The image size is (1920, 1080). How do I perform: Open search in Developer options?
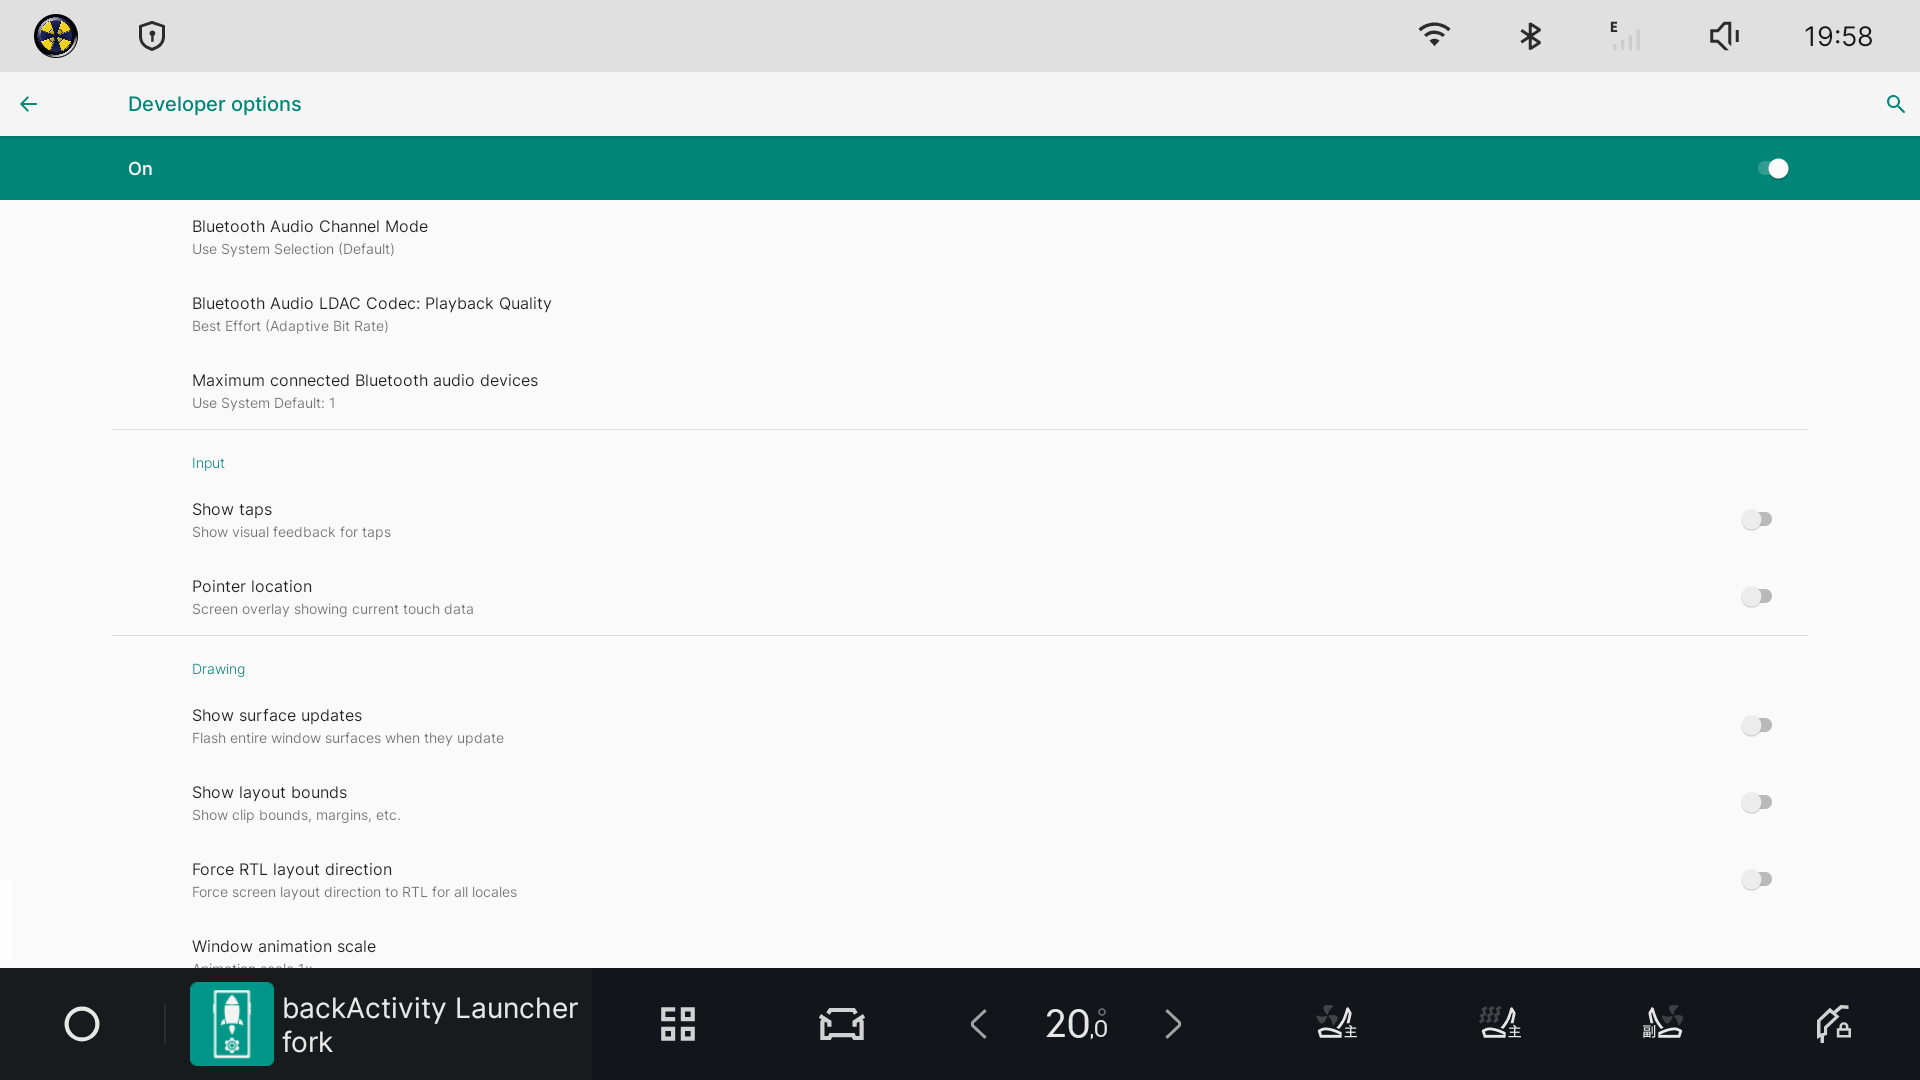coord(1895,104)
